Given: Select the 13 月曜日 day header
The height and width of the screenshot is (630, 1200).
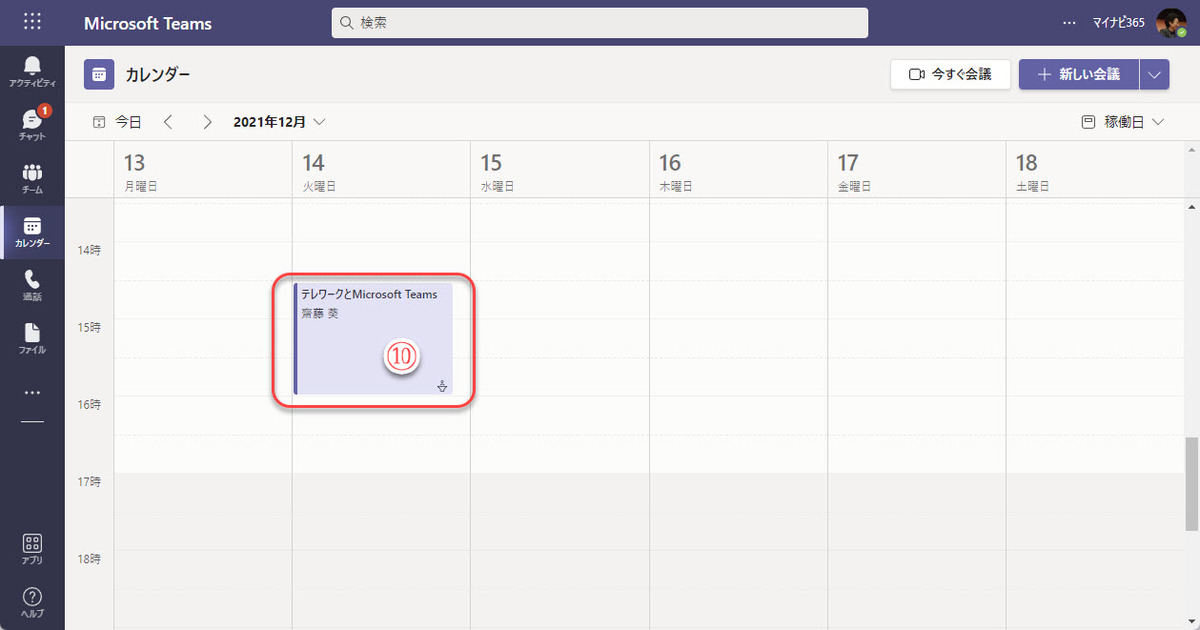Looking at the screenshot, I should tap(203, 170).
